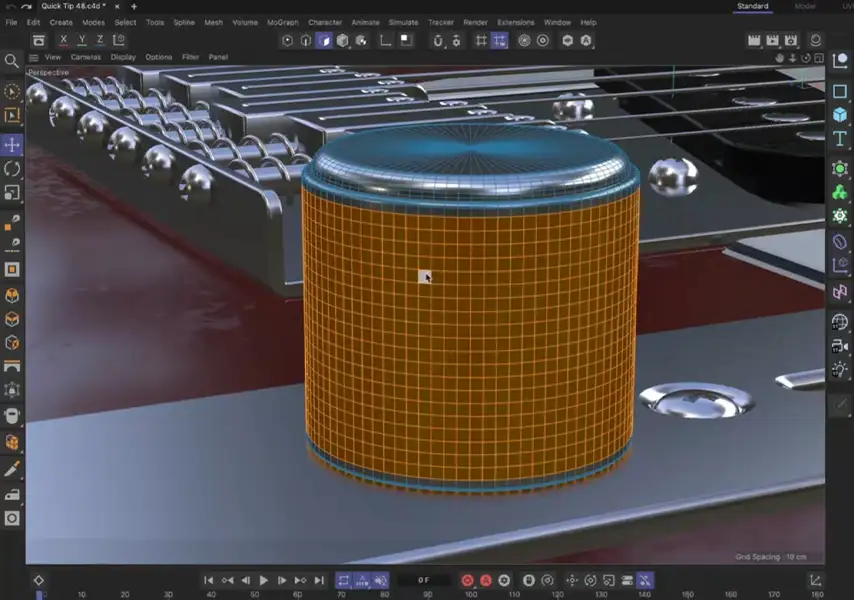Click the current frame field showing 0 F

(424, 580)
